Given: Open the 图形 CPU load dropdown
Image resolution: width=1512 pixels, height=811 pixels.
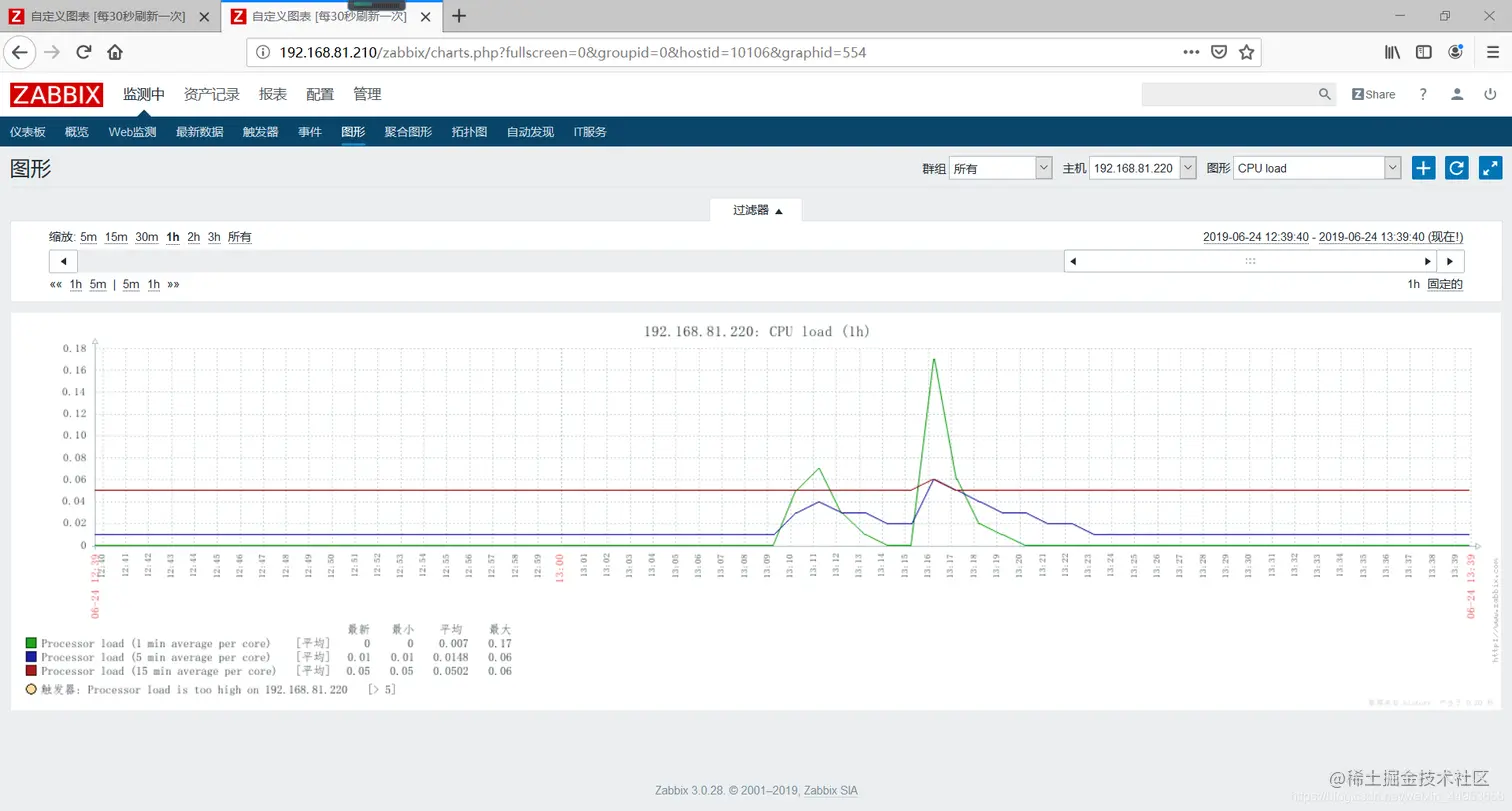Looking at the screenshot, I should pos(1317,168).
